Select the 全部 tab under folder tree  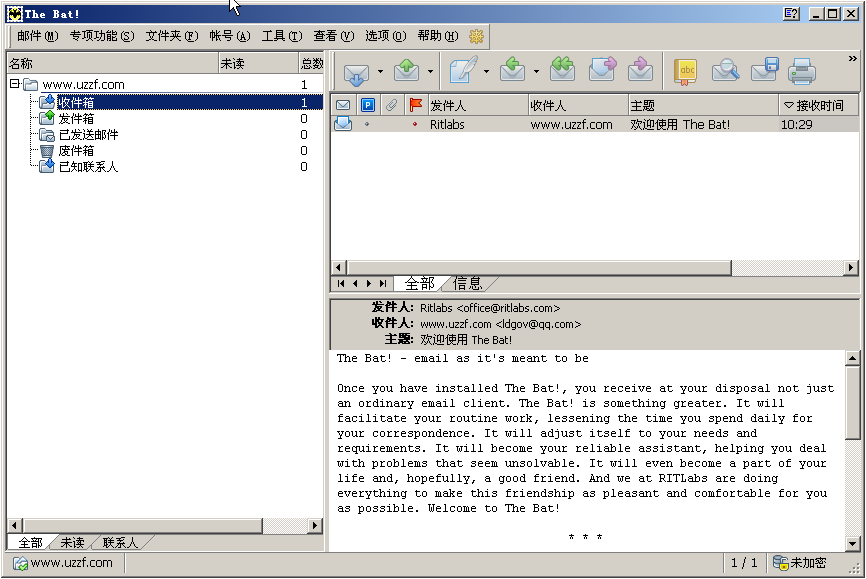(30, 543)
